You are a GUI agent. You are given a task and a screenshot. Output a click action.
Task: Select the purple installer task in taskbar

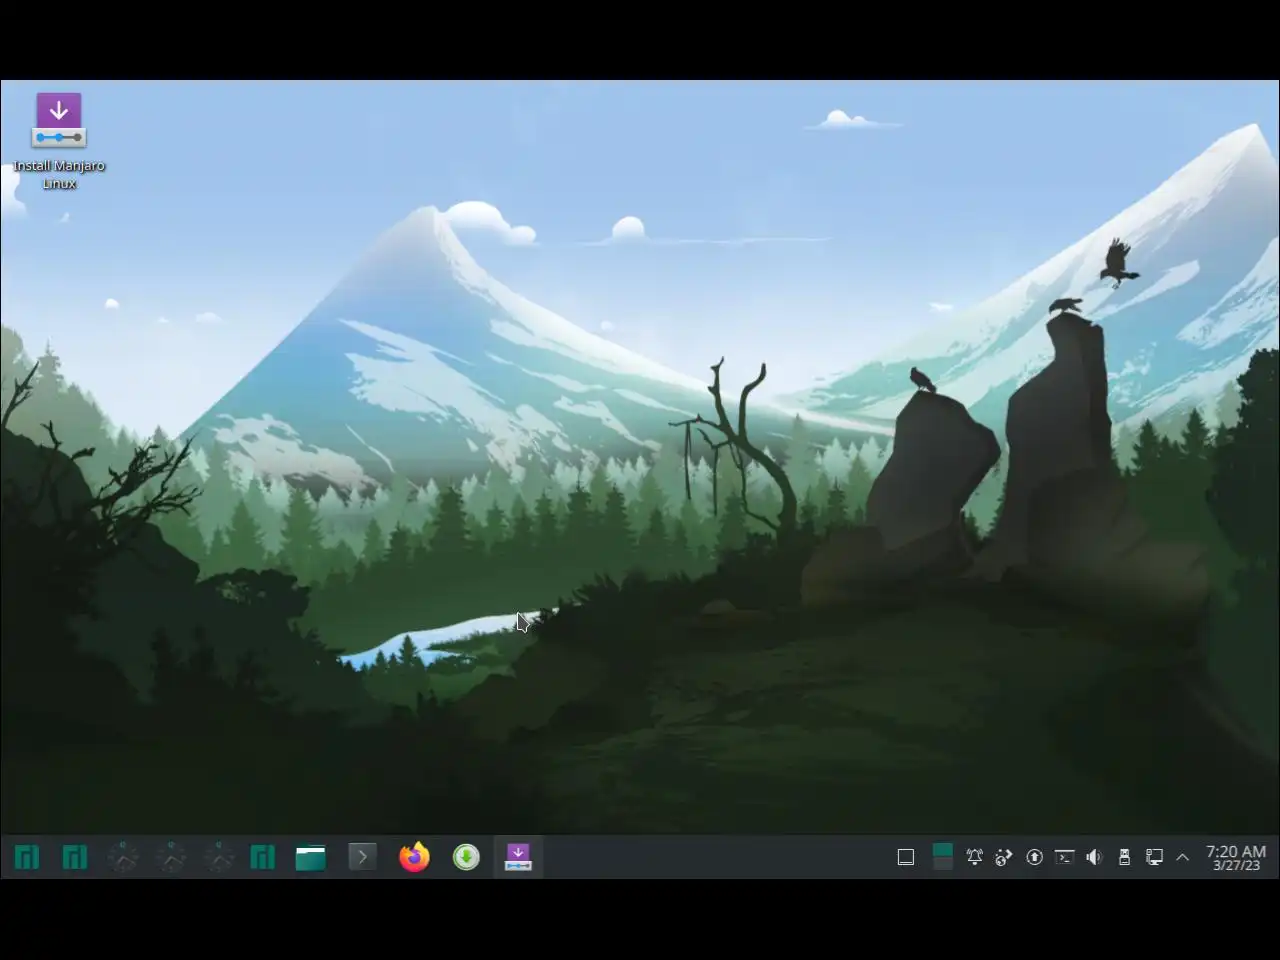click(518, 857)
